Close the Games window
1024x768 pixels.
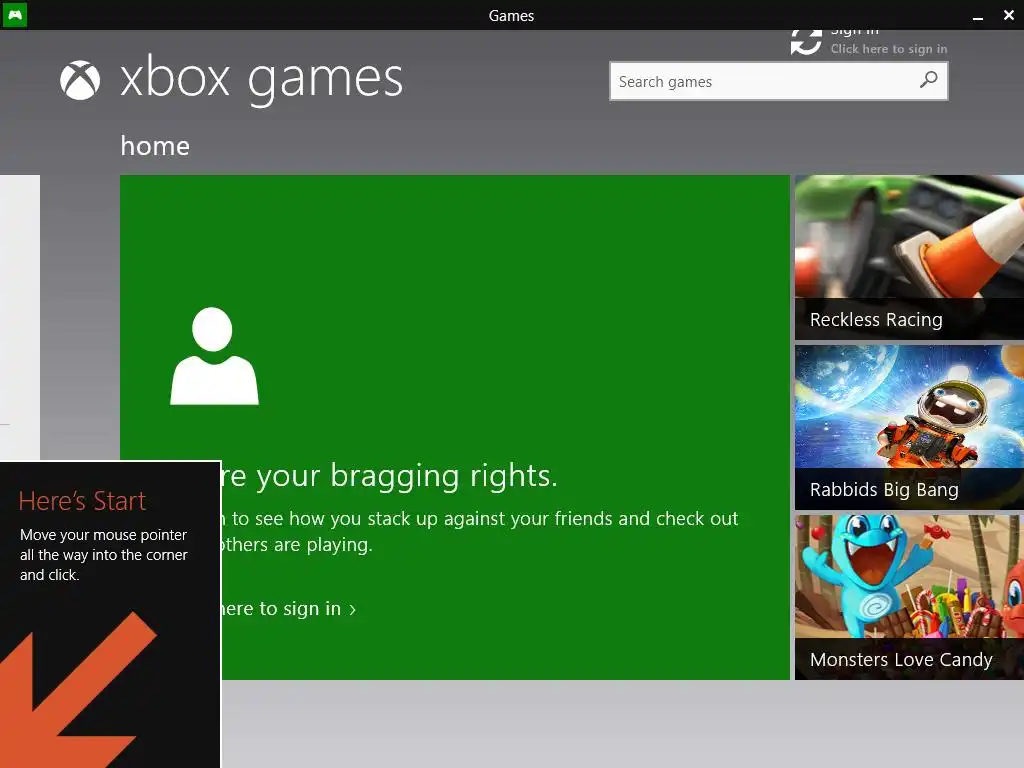[1008, 15]
